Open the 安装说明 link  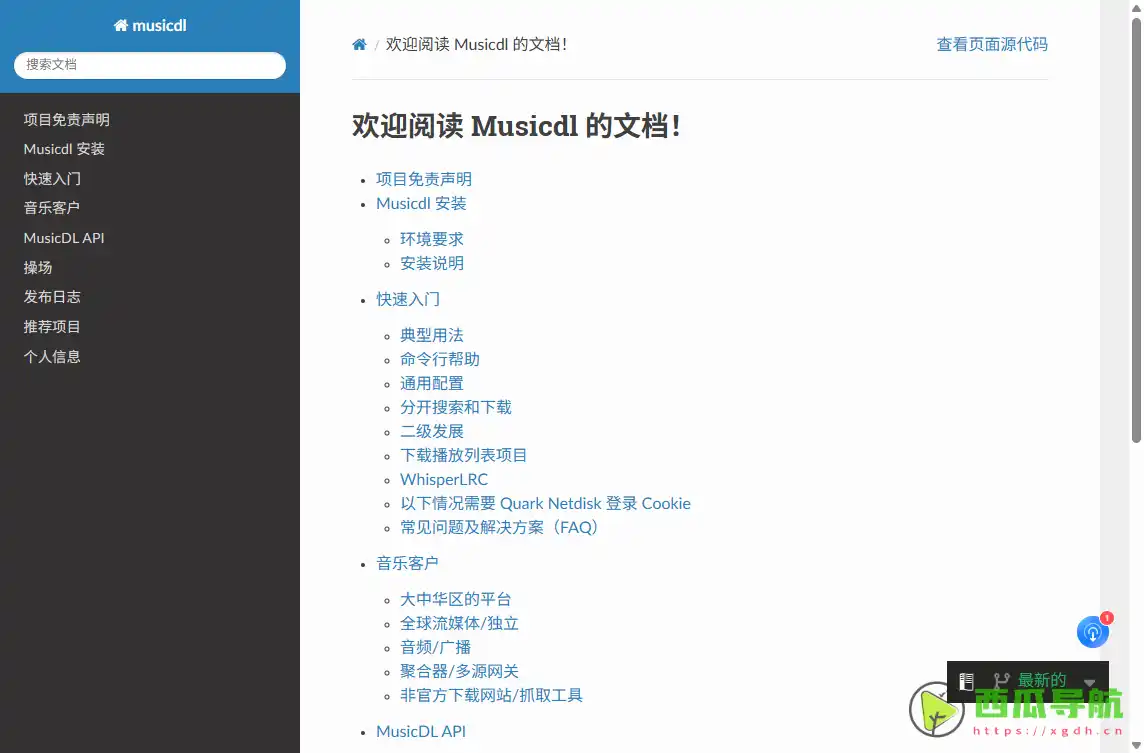(x=432, y=263)
